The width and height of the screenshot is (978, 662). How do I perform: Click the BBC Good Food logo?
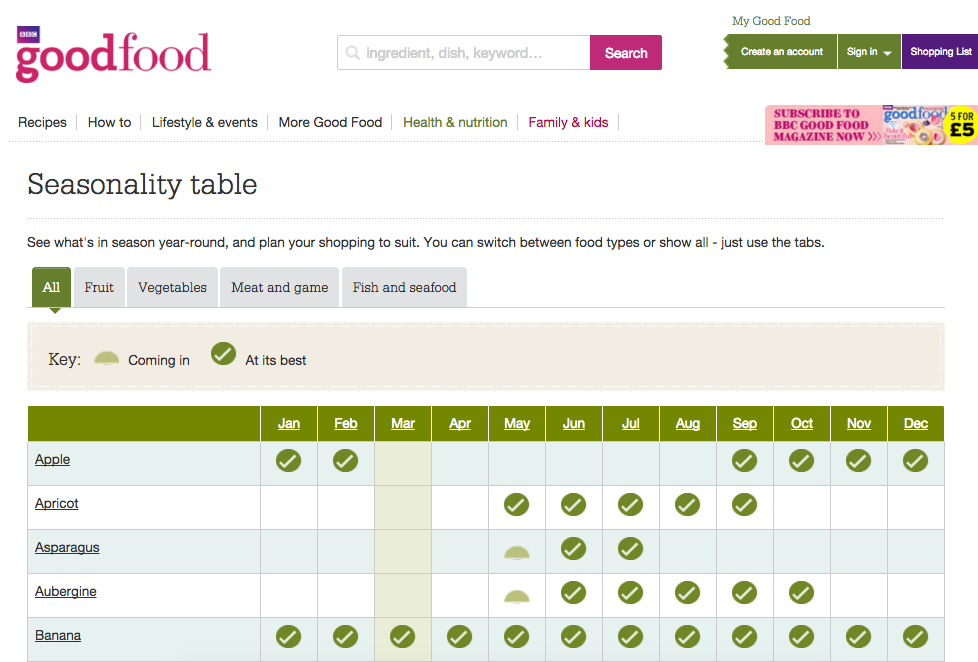point(113,56)
